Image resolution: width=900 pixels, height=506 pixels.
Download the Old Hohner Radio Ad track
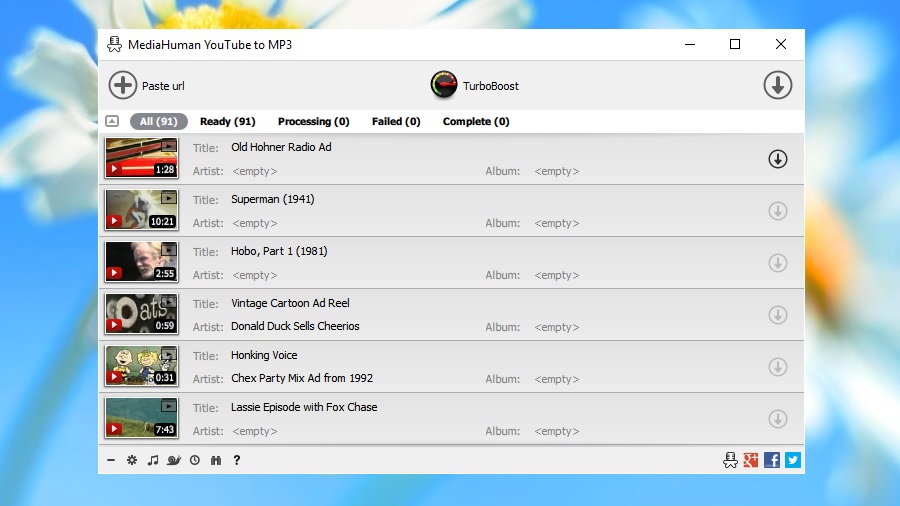pos(778,159)
